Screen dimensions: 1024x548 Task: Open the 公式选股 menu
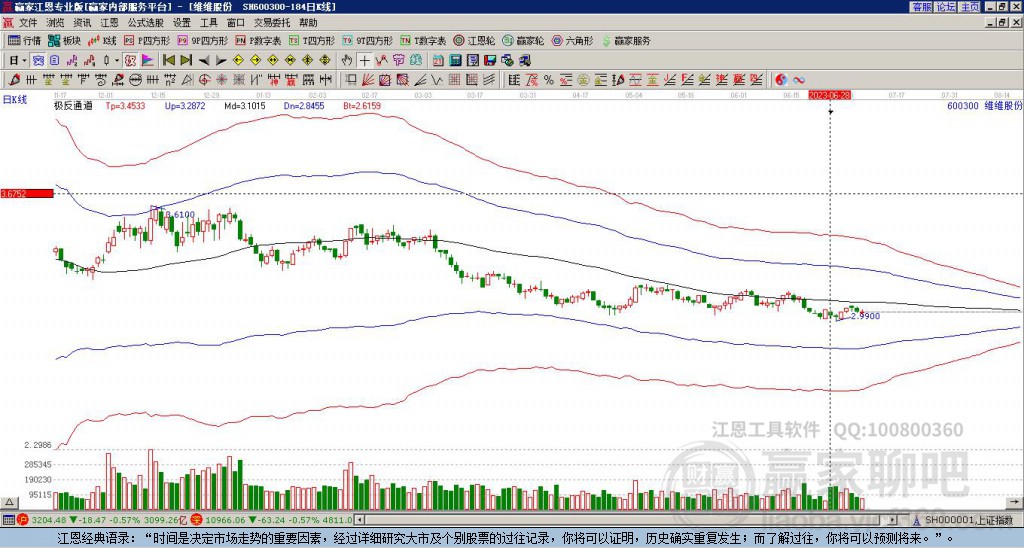(145, 23)
